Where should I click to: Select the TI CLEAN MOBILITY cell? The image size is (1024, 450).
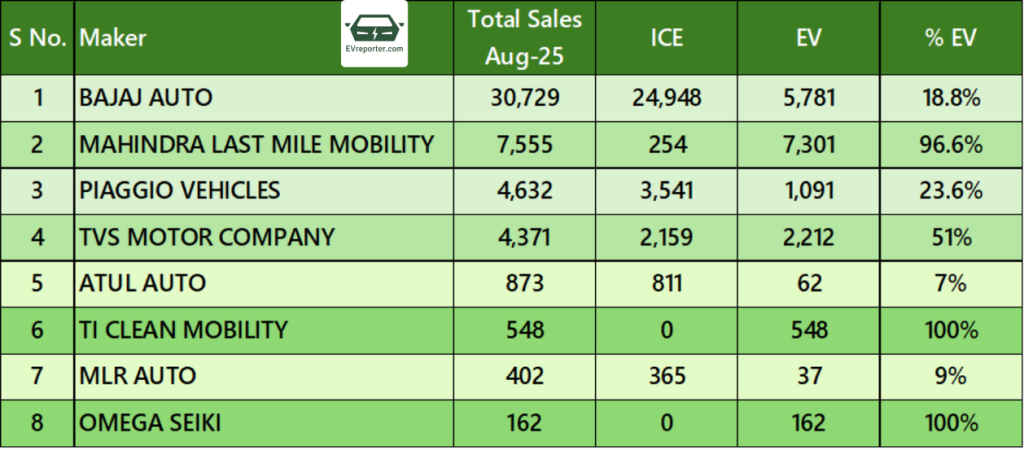pos(183,330)
